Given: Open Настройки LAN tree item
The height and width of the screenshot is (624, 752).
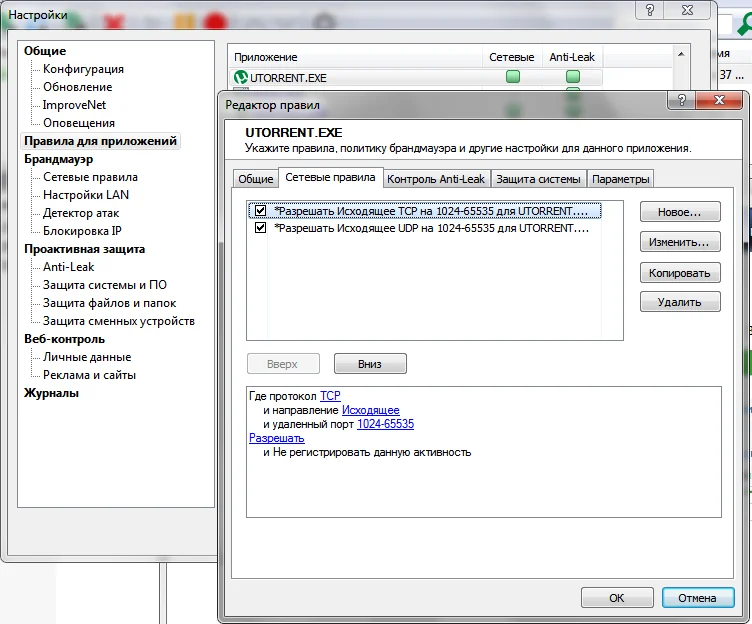Looking at the screenshot, I should pyautogui.click(x=86, y=195).
